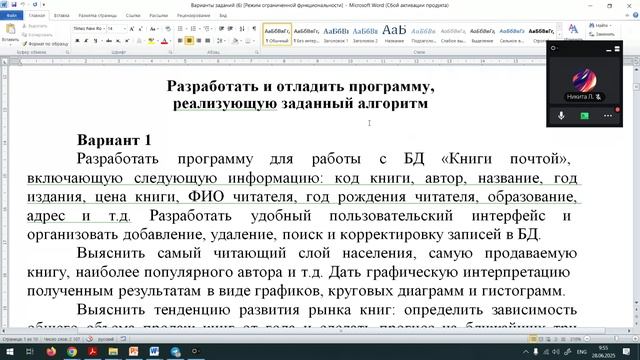Screen dimensions: 640x360
Task: Open PowerPoint from the taskbar
Action: [133, 351]
